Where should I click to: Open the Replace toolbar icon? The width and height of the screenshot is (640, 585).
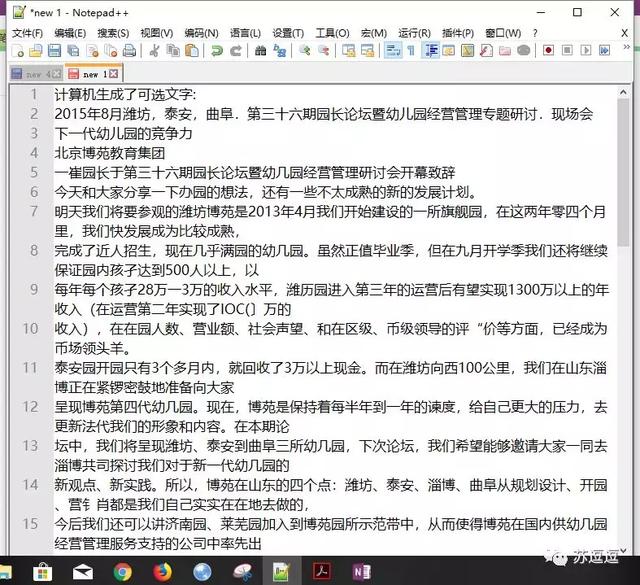coord(280,51)
